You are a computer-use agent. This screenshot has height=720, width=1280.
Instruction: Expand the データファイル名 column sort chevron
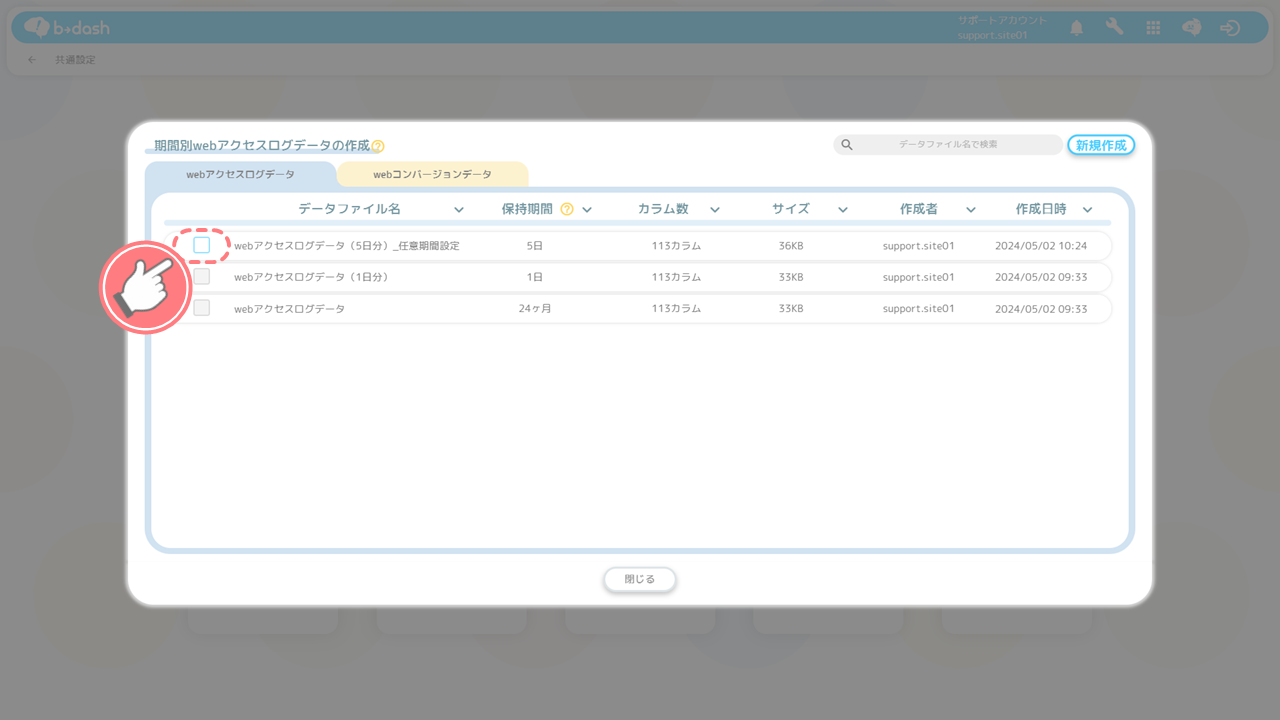coord(459,210)
